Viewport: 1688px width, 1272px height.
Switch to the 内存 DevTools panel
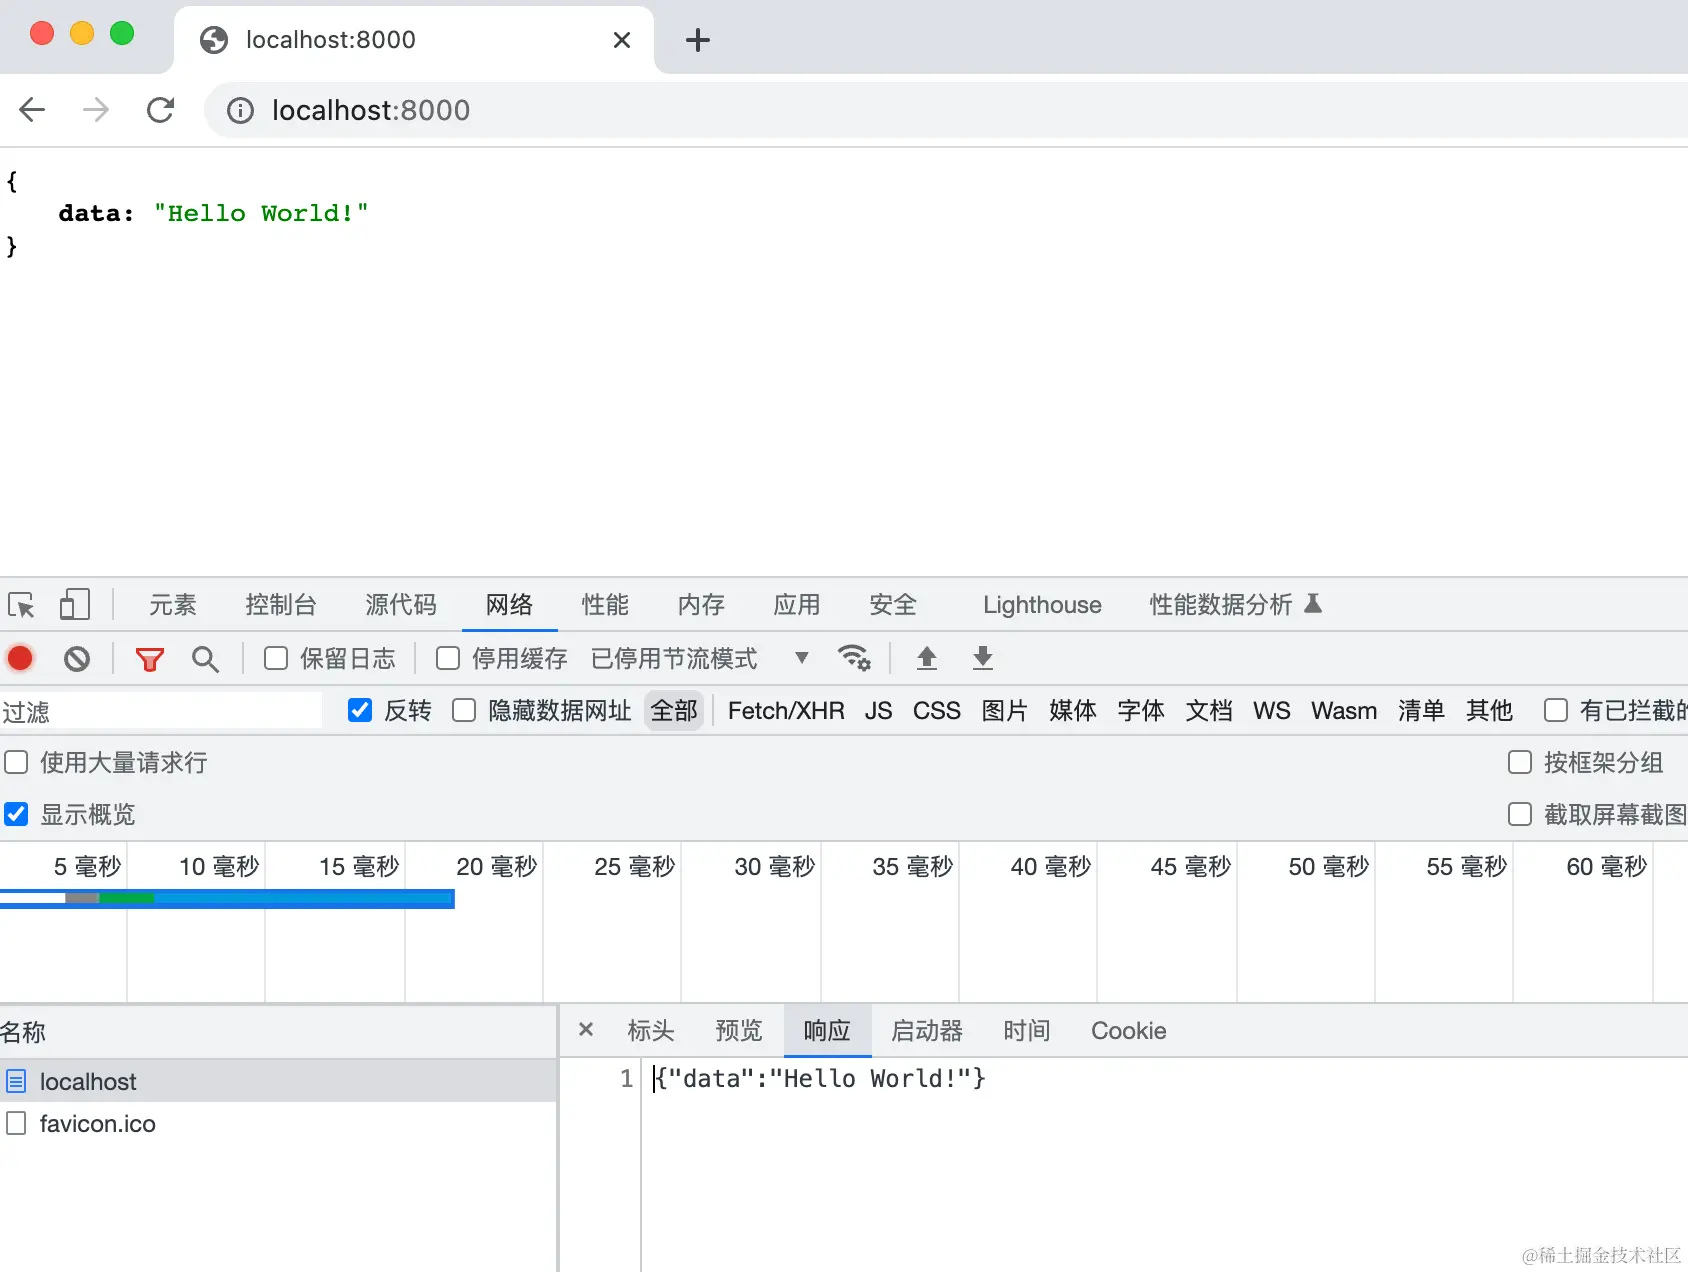(x=702, y=605)
